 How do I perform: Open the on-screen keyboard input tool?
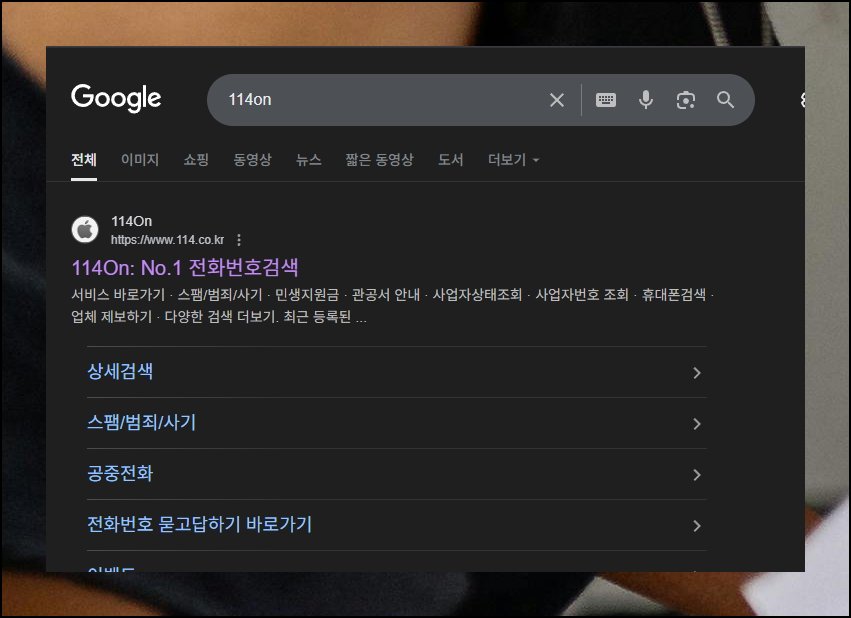[606, 100]
